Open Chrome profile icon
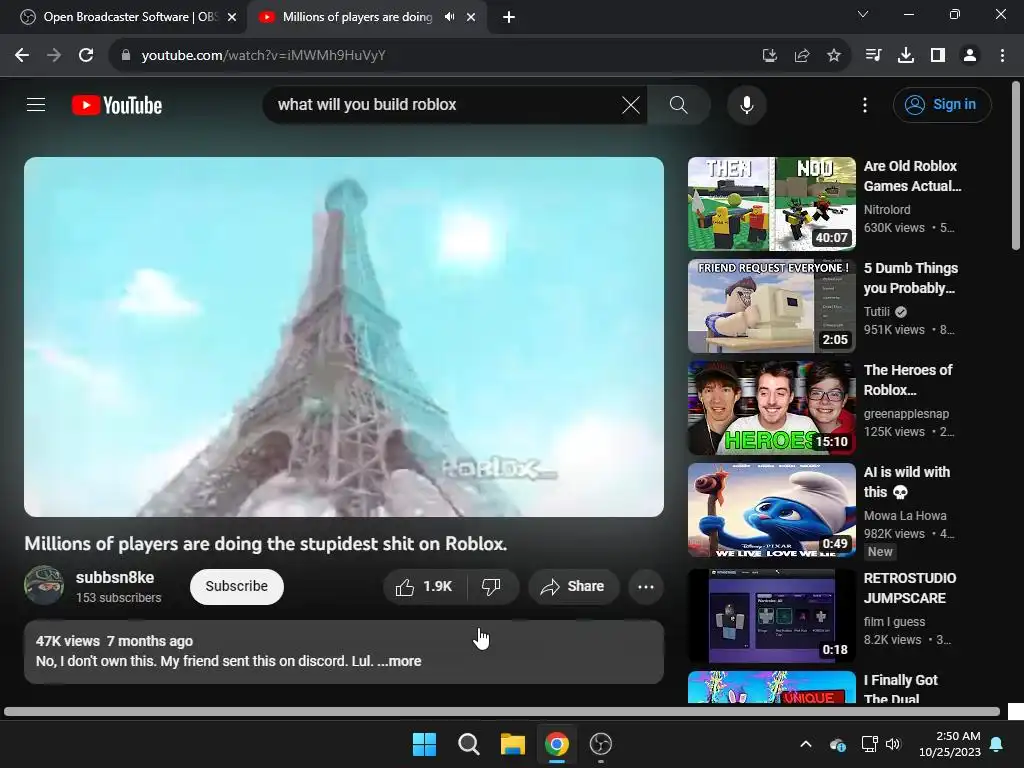The height and width of the screenshot is (768, 1024). (x=970, y=56)
